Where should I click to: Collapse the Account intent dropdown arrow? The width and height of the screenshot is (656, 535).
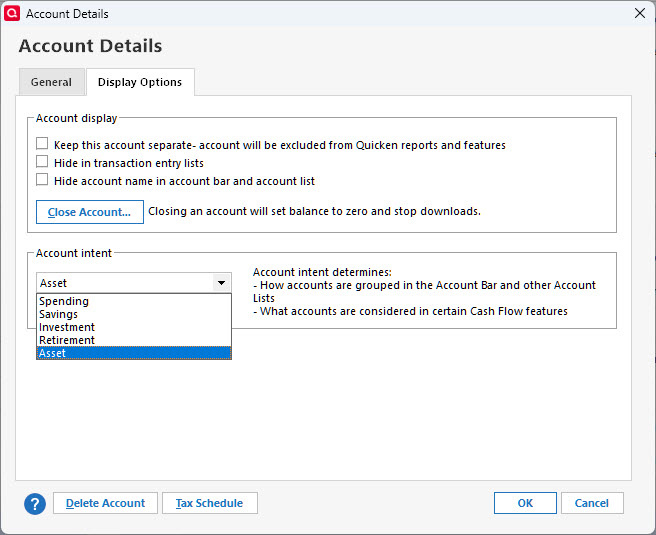click(221, 283)
